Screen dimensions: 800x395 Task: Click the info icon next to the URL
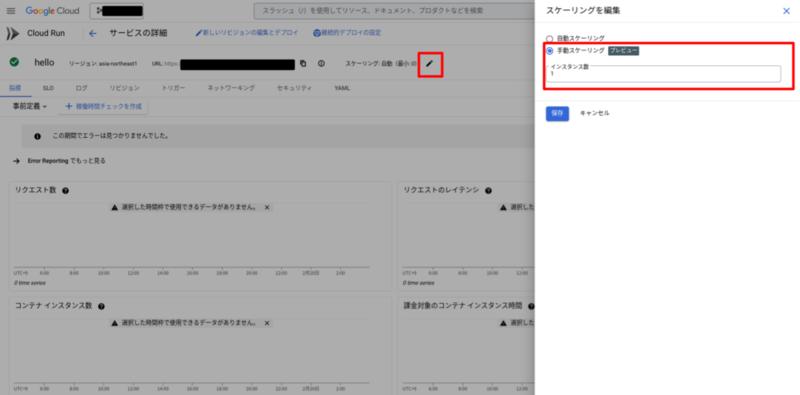click(321, 64)
